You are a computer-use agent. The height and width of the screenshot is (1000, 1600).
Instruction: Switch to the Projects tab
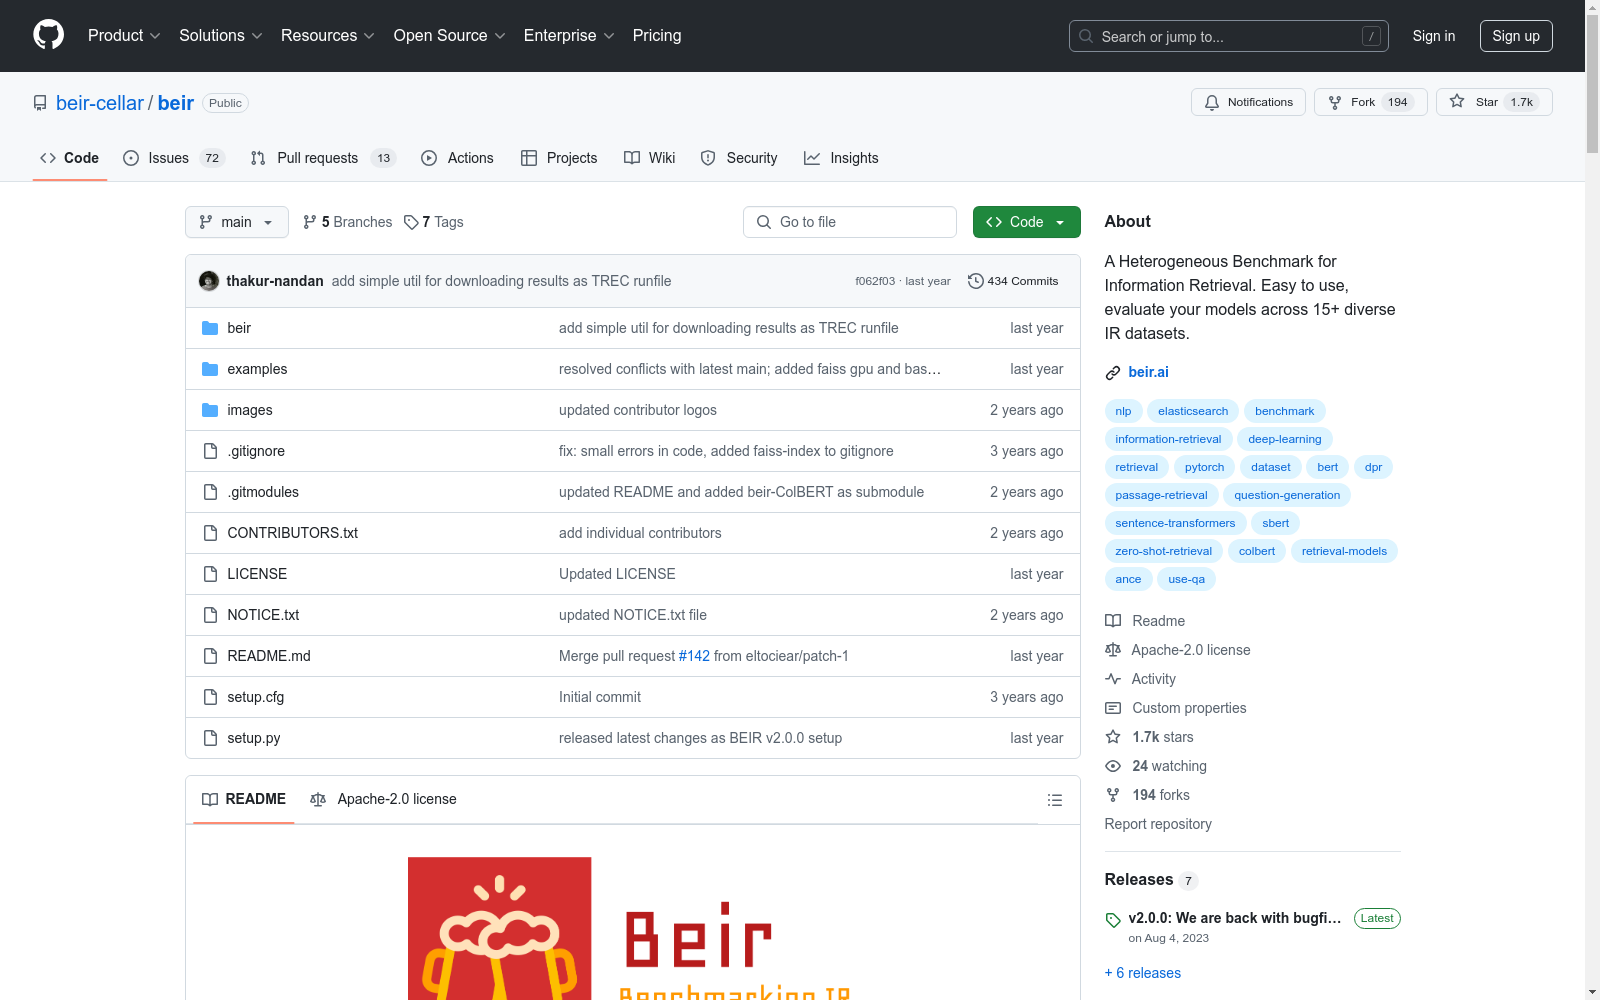[559, 158]
